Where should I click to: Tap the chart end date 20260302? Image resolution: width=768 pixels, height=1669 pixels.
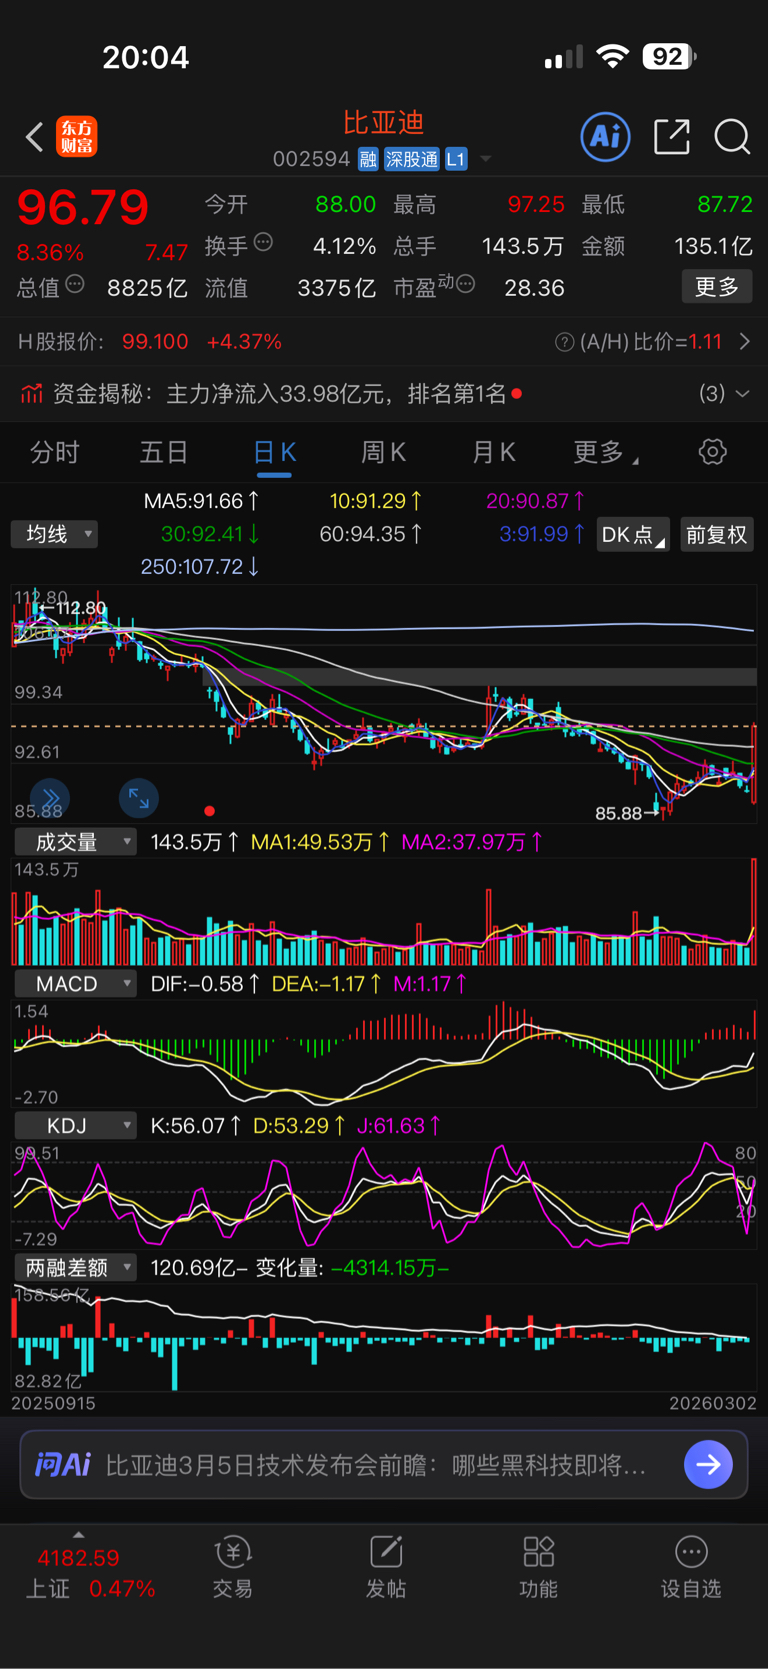click(713, 1403)
